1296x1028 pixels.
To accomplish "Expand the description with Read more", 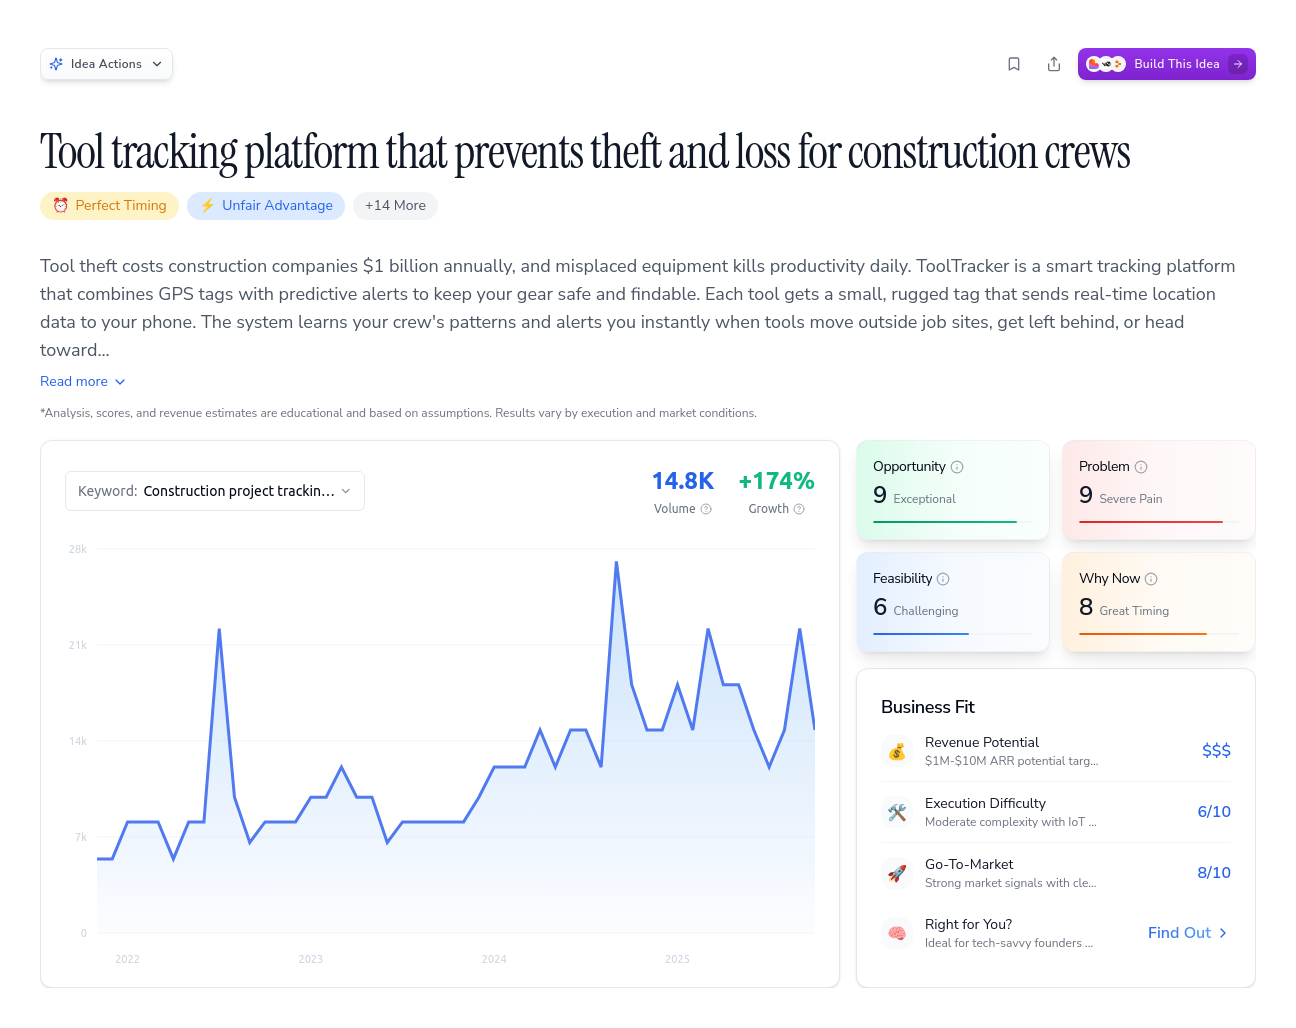I will (82, 381).
